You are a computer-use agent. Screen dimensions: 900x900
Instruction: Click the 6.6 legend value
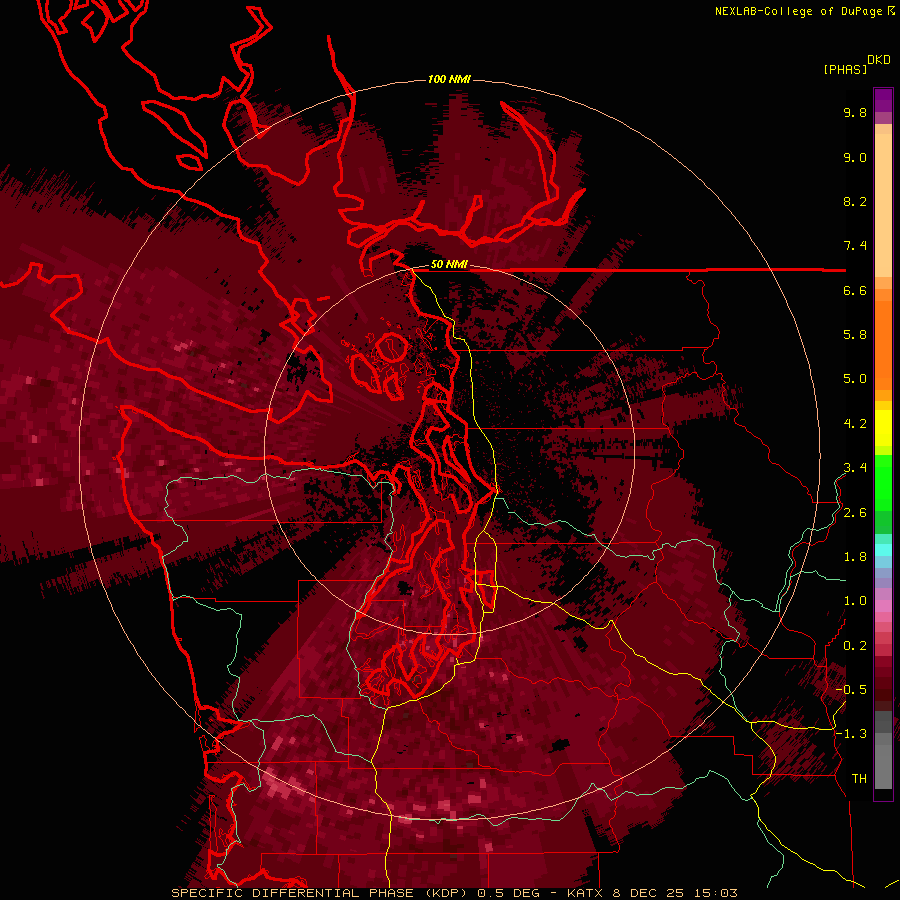(x=855, y=290)
